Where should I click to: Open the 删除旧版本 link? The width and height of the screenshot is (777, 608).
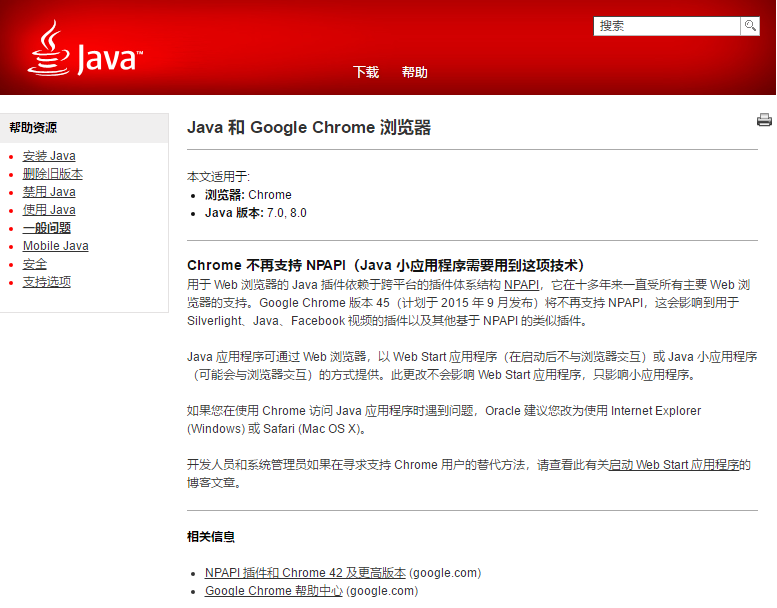point(53,174)
